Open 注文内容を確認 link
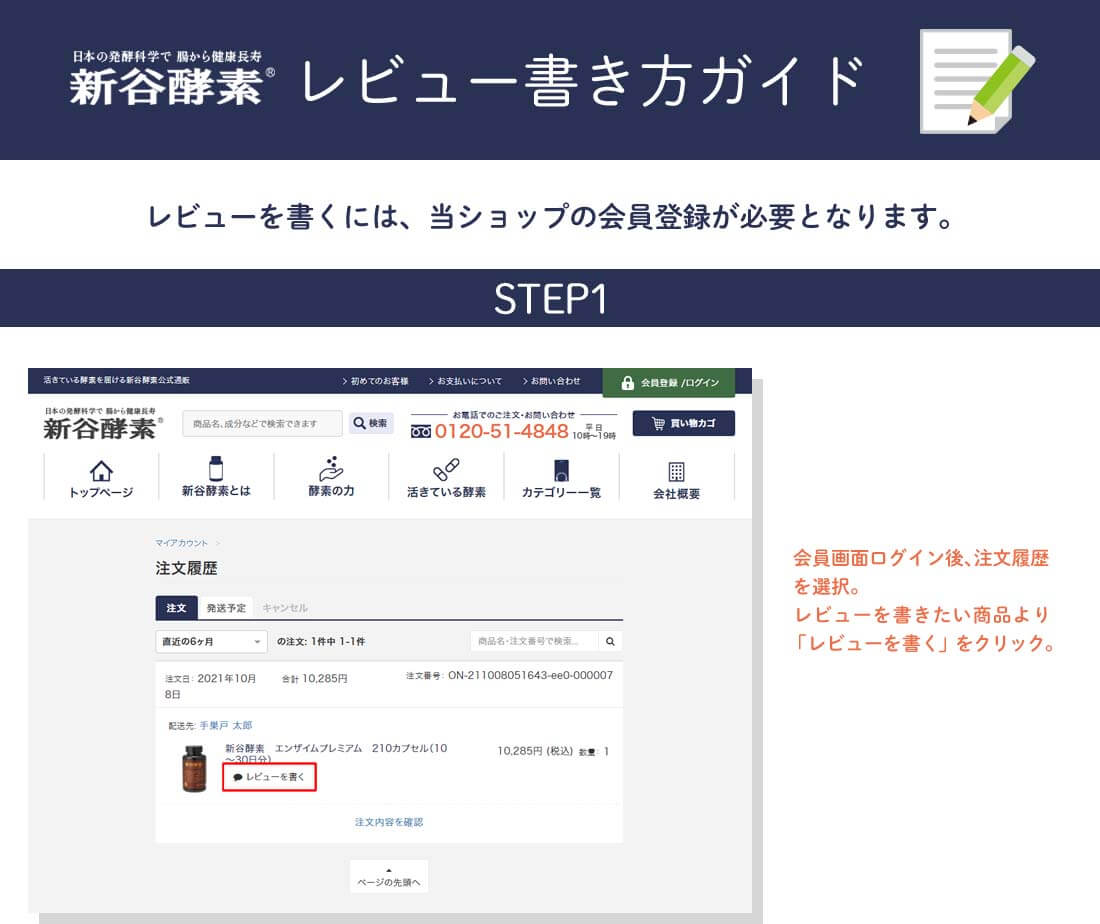Viewport: 1100px width, 924px height. [389, 822]
